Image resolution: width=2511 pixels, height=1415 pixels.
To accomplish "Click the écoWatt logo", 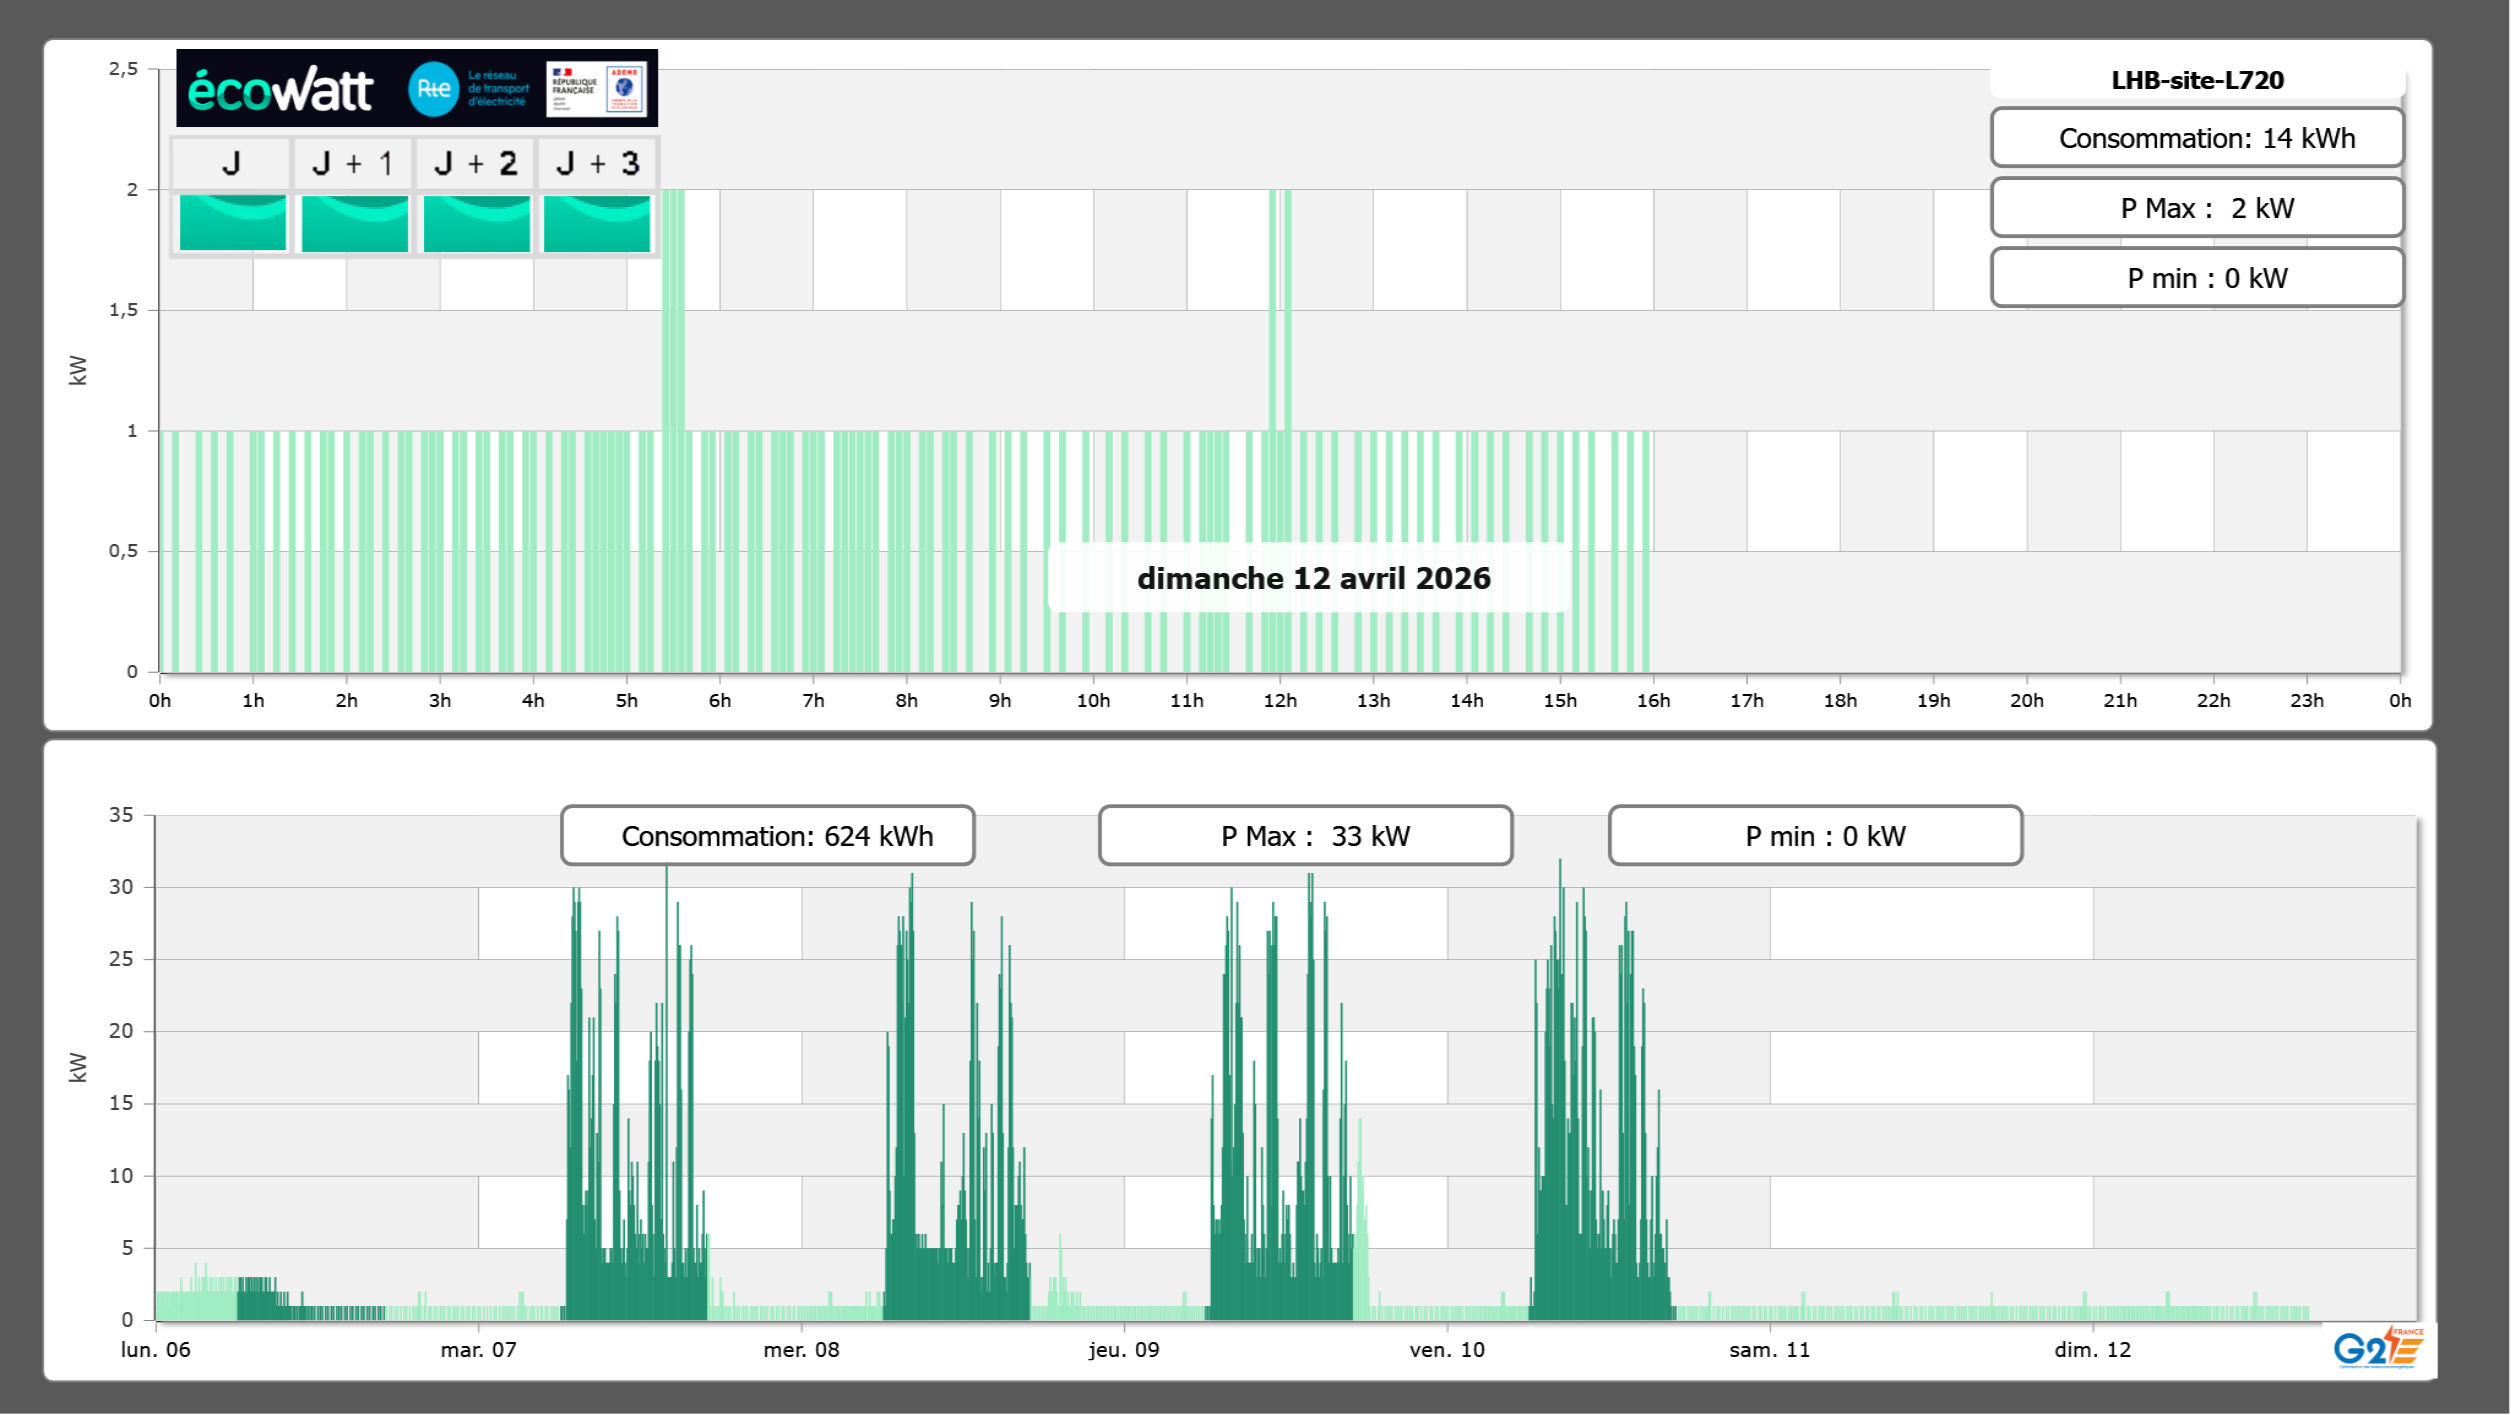I will click(x=280, y=90).
